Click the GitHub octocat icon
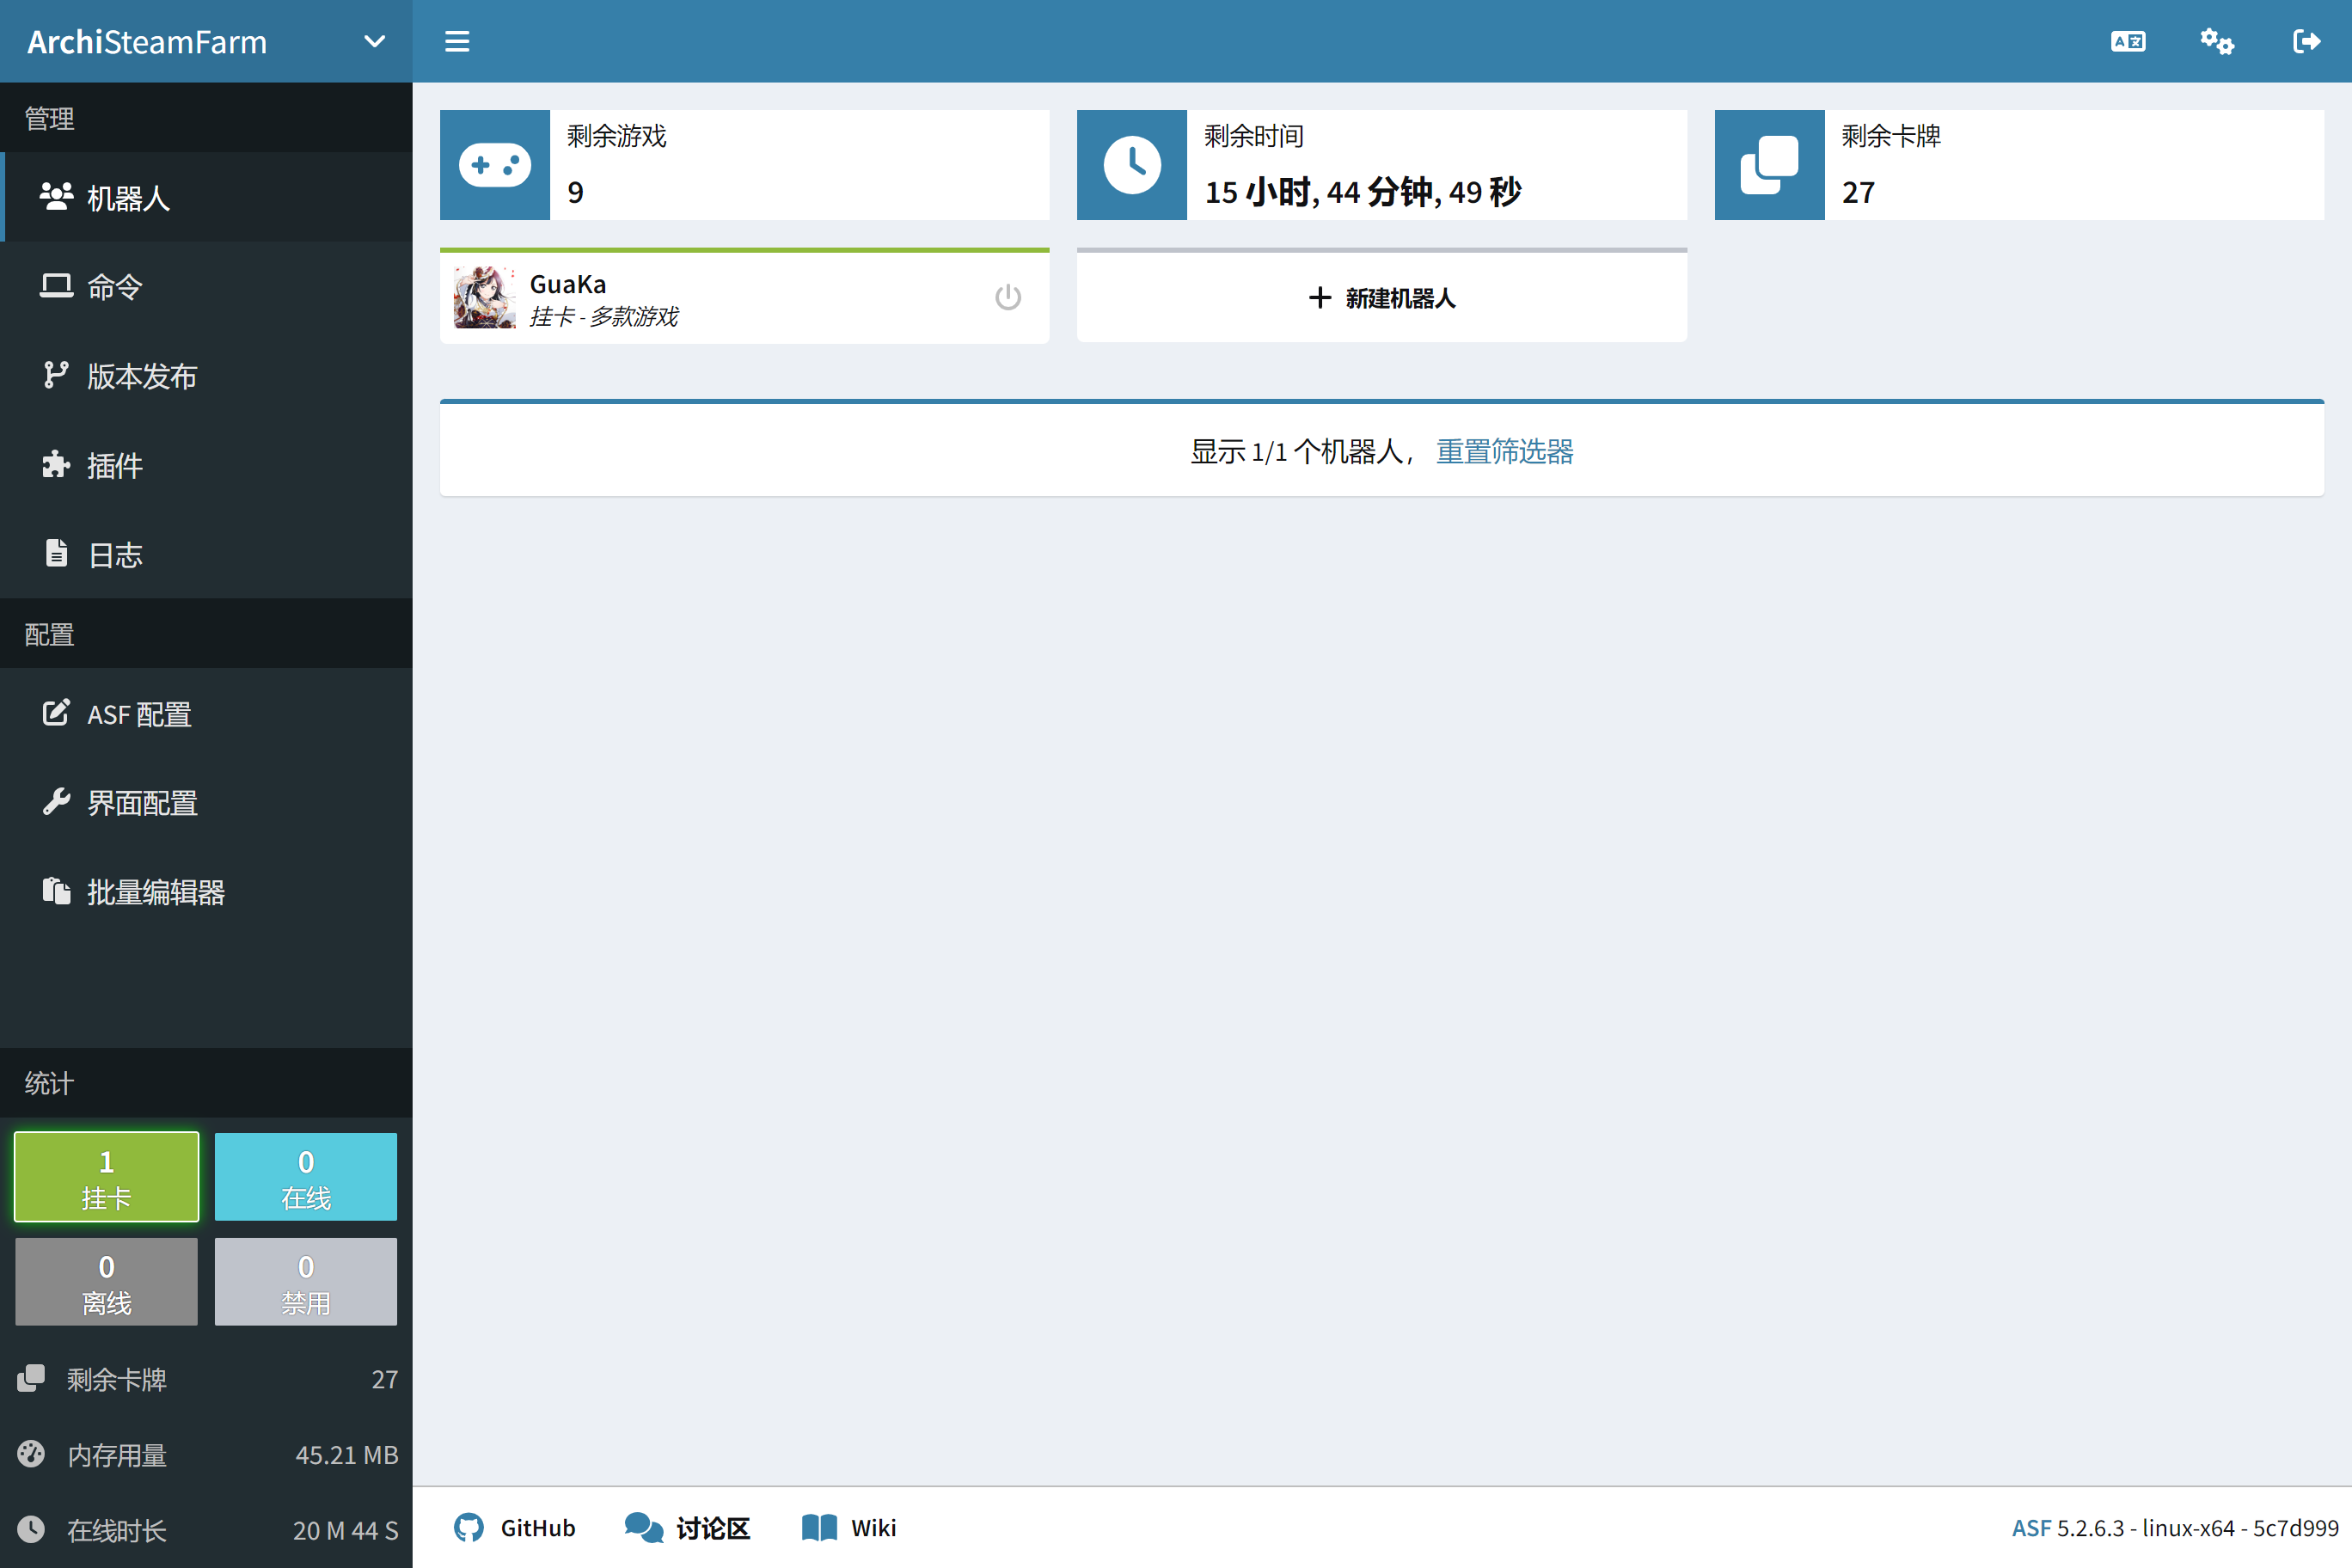The image size is (2352, 1568). click(x=469, y=1528)
